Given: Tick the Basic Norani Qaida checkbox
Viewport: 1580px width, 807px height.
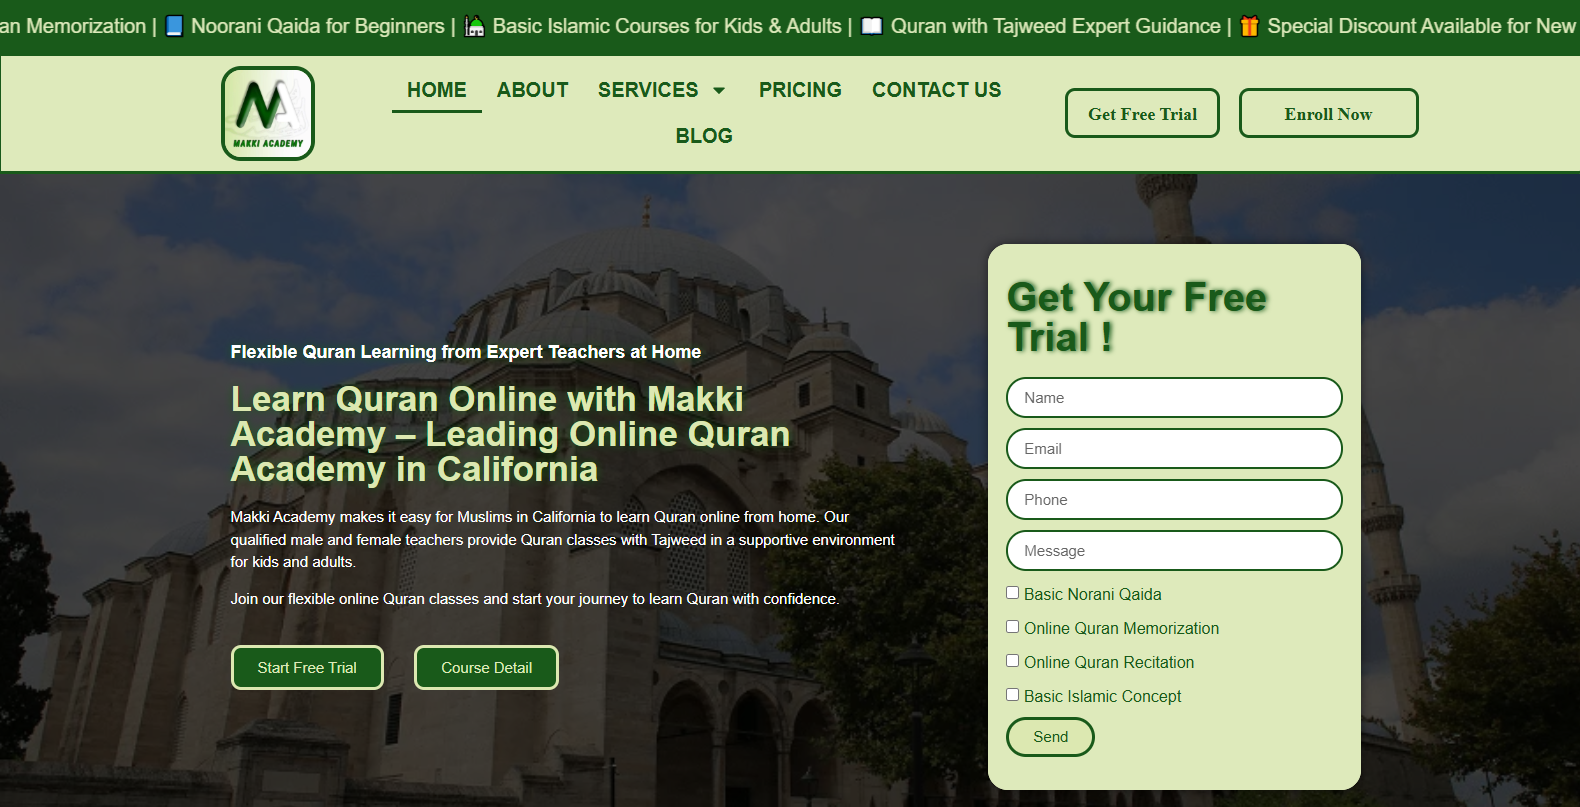Looking at the screenshot, I should 1012,593.
